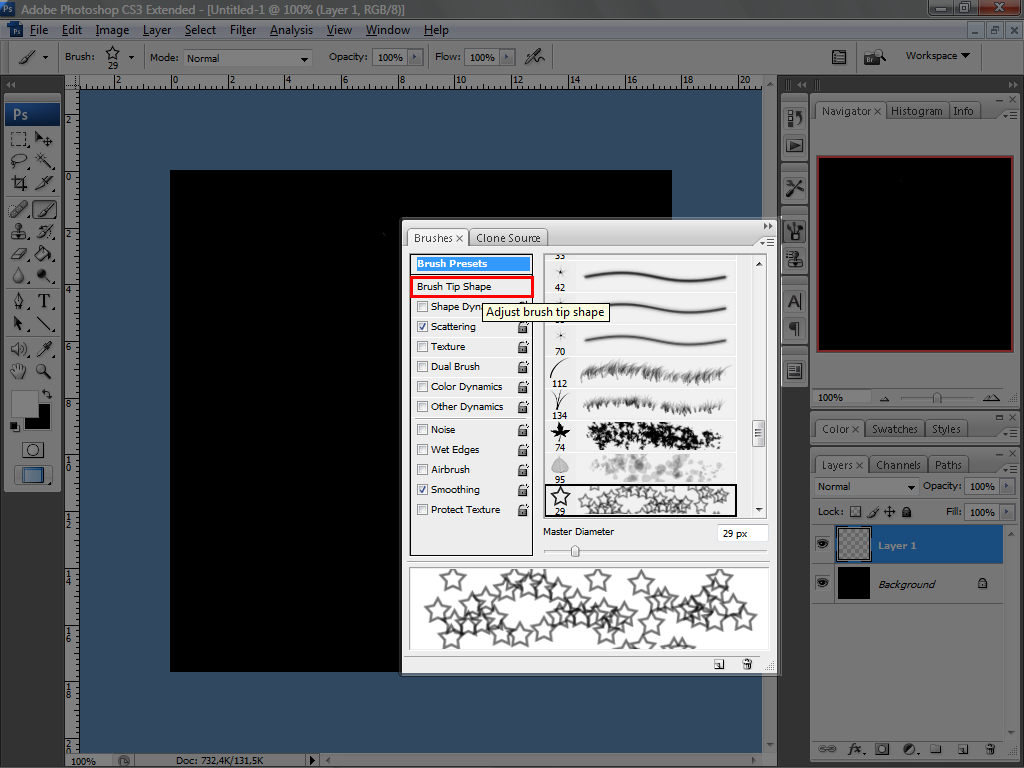Open the Brush preset picker arrow

(x=131, y=57)
